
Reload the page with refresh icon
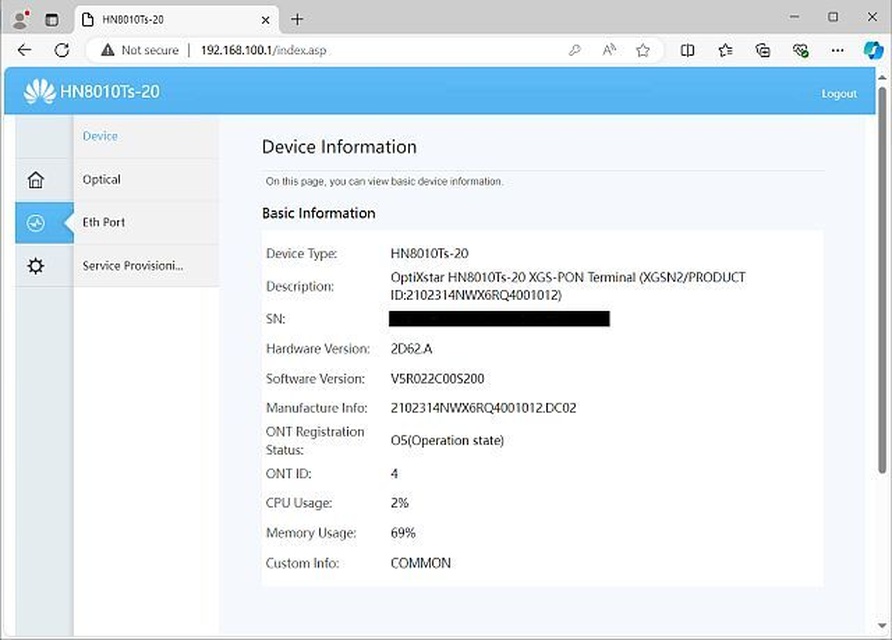point(62,50)
